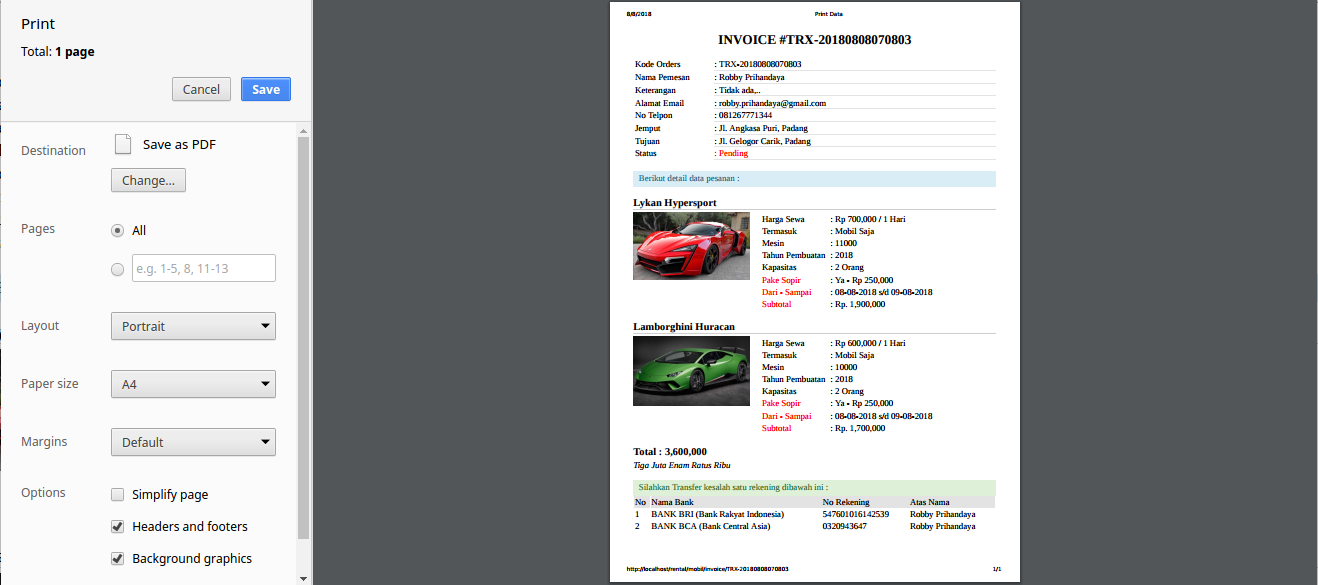The height and width of the screenshot is (585, 1318).
Task: Click the scroll-down arrow of the settings panel
Action: 304,577
